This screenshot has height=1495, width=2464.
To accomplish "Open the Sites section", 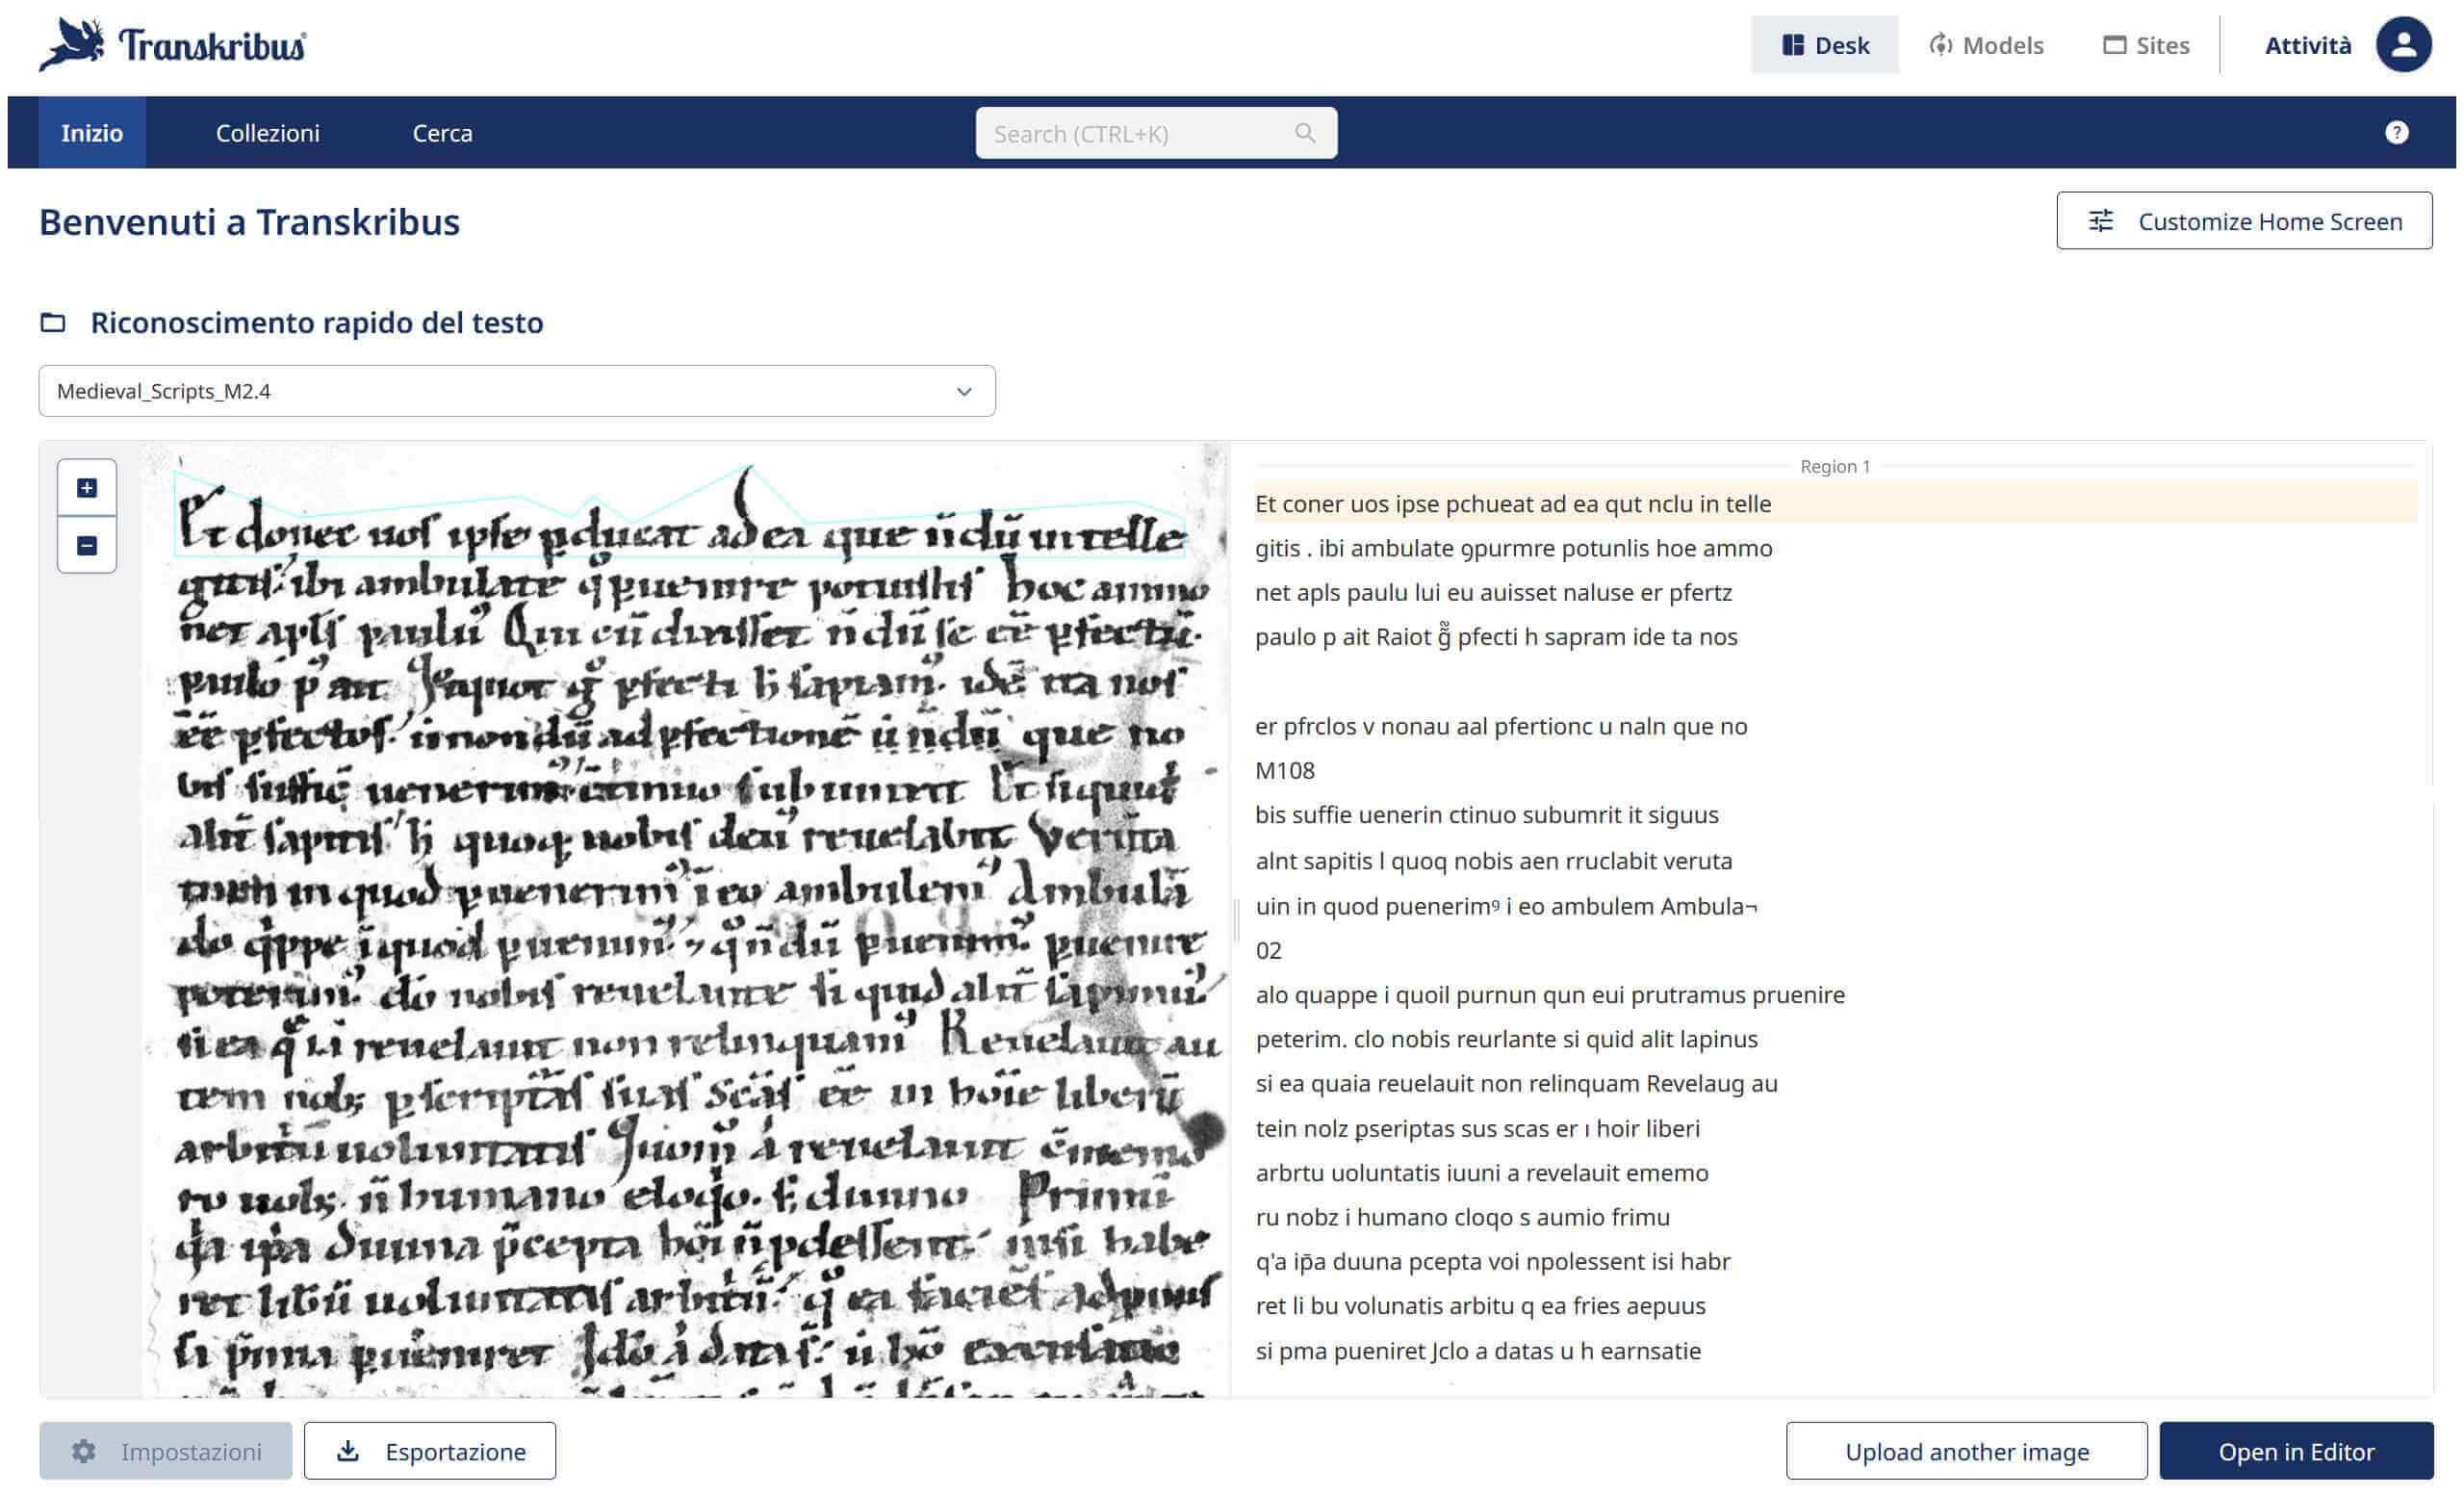I will click(x=2146, y=45).
